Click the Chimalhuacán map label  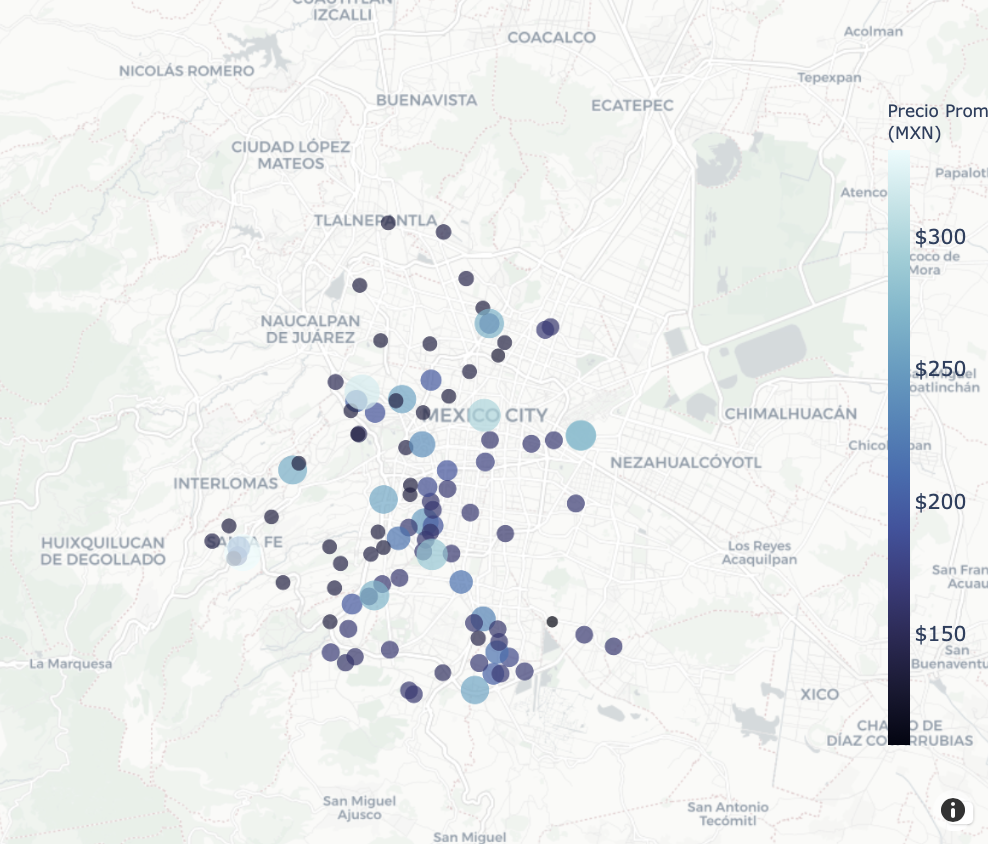point(790,413)
